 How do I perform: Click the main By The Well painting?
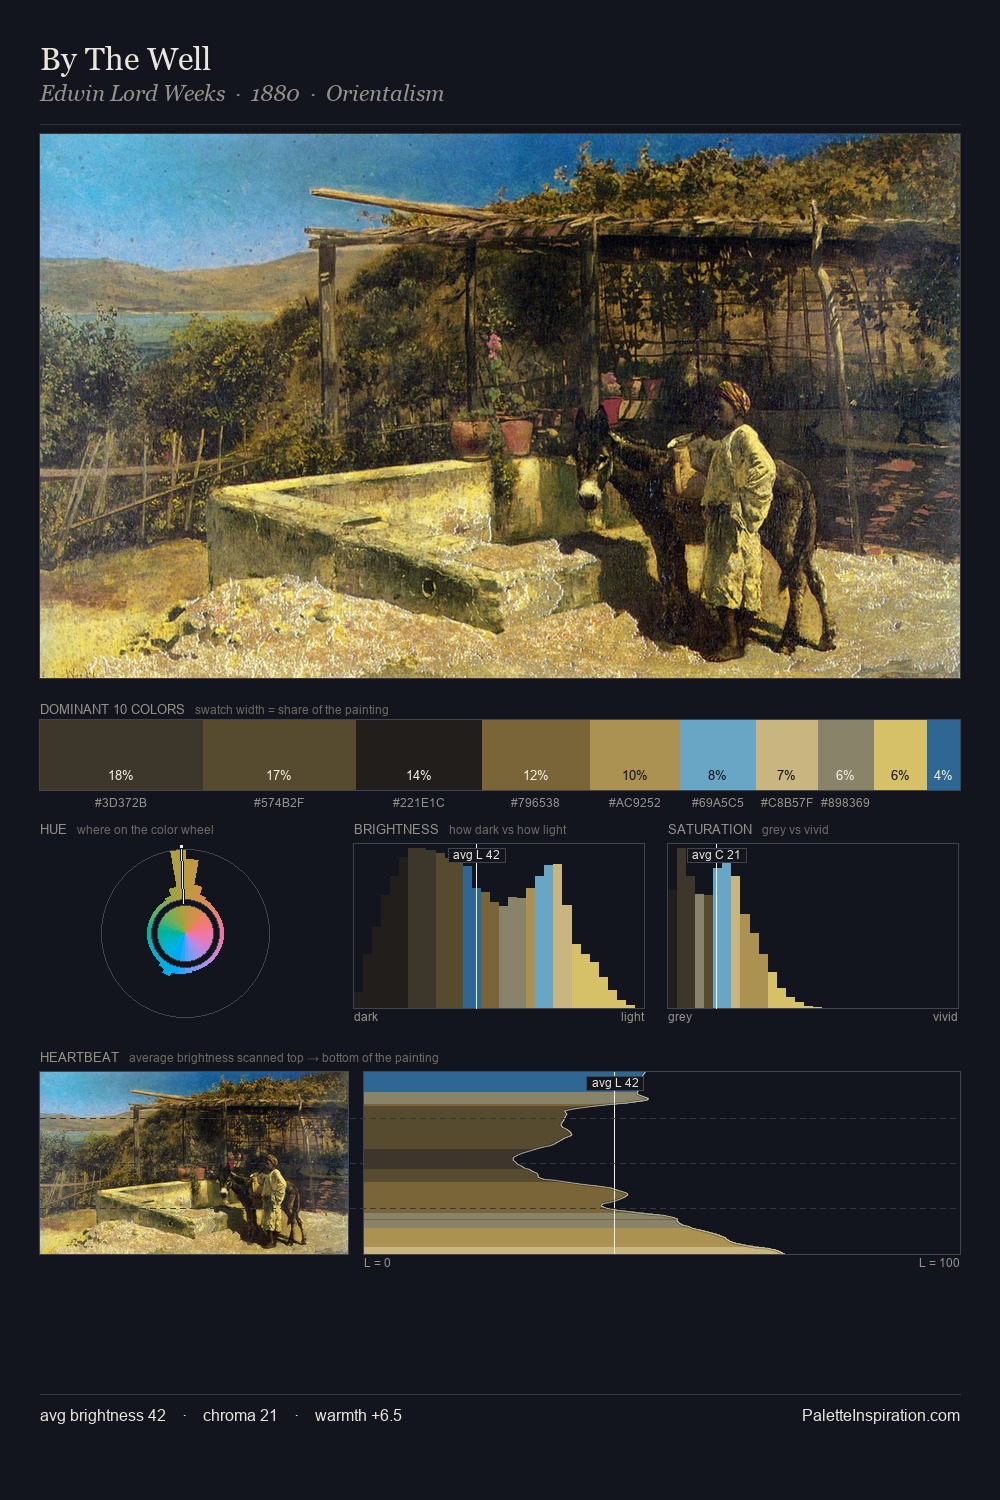pos(500,406)
